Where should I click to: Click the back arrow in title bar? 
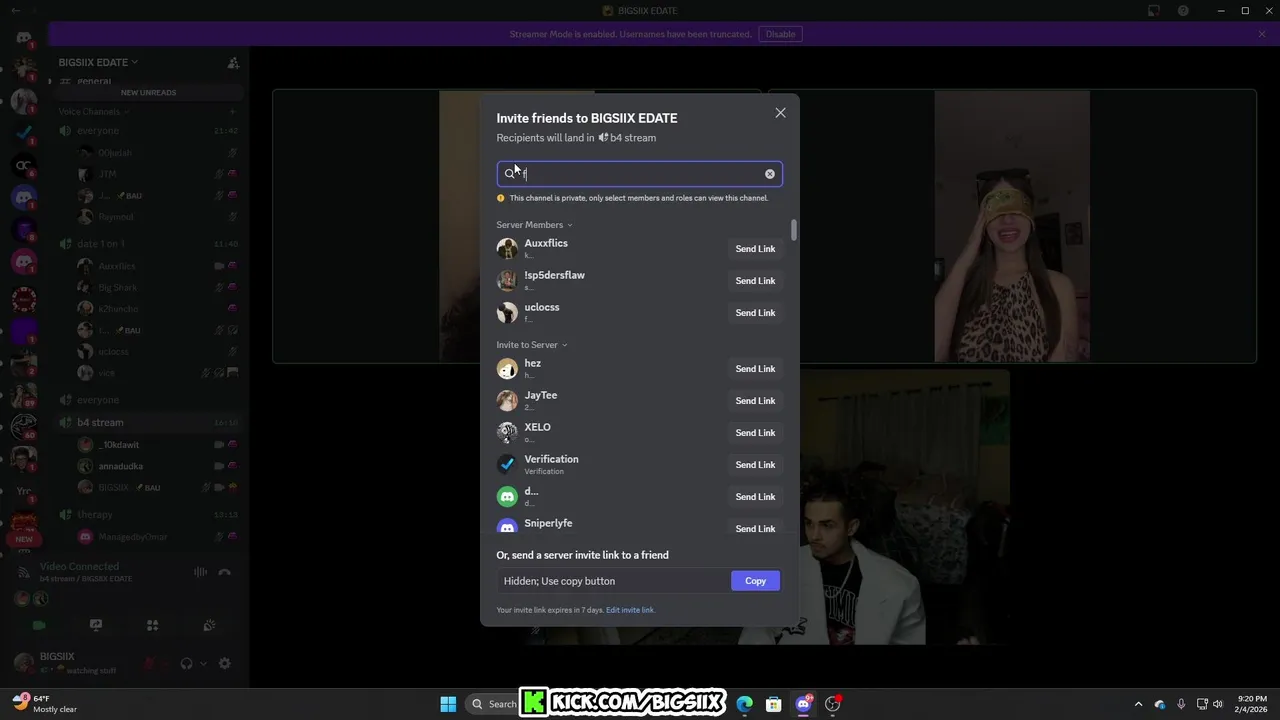[15, 11]
